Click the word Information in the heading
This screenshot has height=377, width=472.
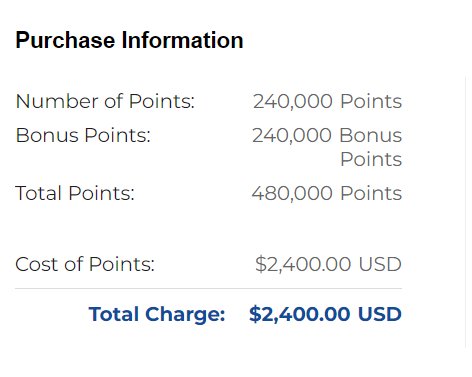(182, 40)
